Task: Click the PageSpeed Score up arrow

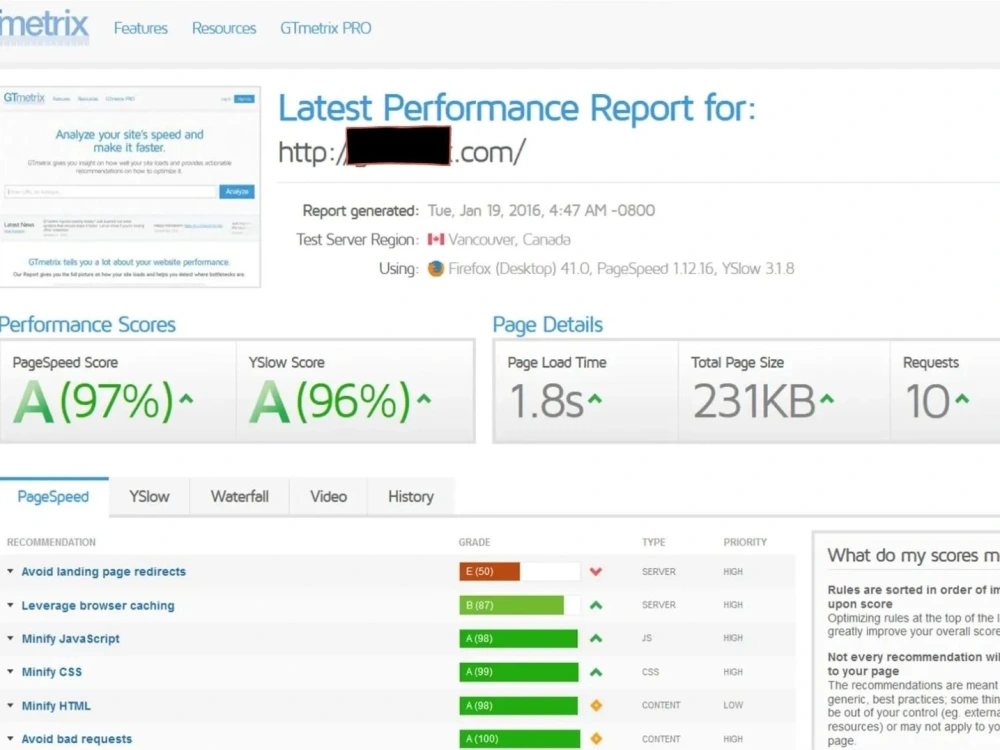Action: pyautogui.click(x=186, y=399)
